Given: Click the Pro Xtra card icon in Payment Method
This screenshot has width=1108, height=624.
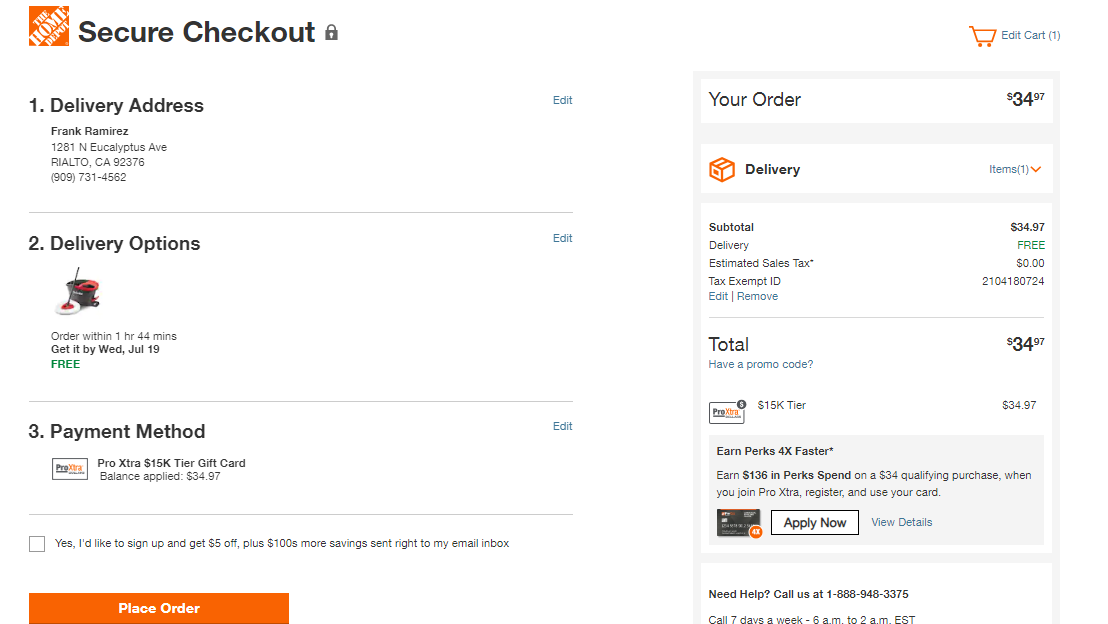Looking at the screenshot, I should coord(70,469).
